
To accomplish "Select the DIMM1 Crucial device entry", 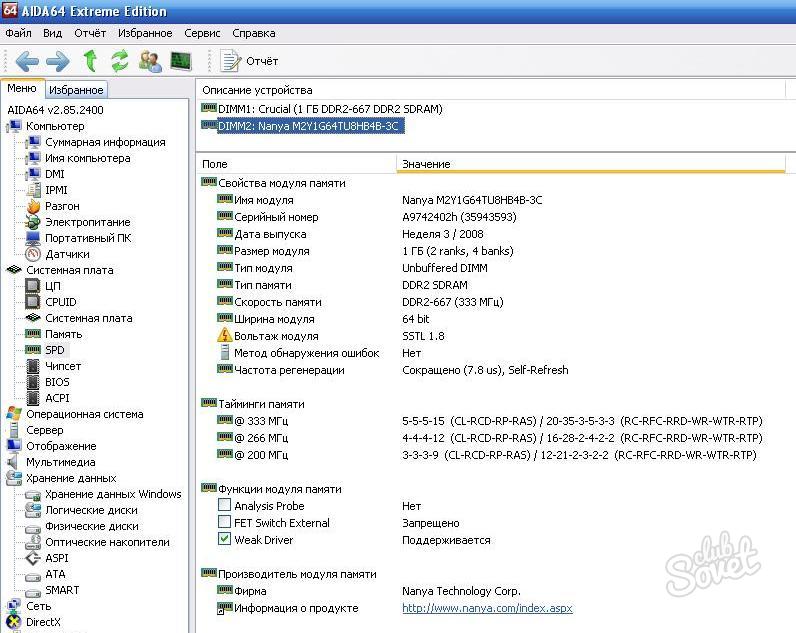I will pyautogui.click(x=330, y=109).
